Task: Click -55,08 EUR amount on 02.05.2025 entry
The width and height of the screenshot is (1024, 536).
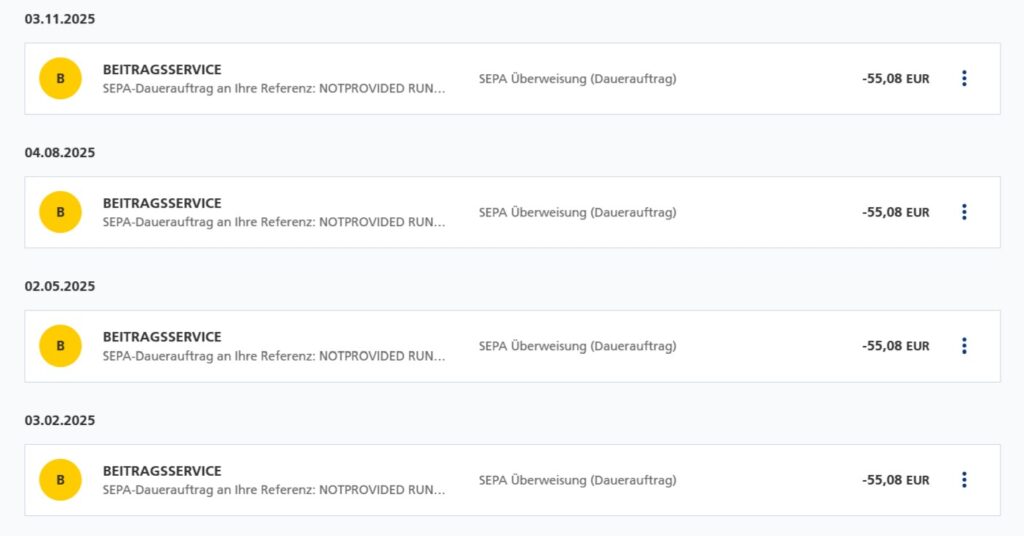Action: tap(895, 346)
